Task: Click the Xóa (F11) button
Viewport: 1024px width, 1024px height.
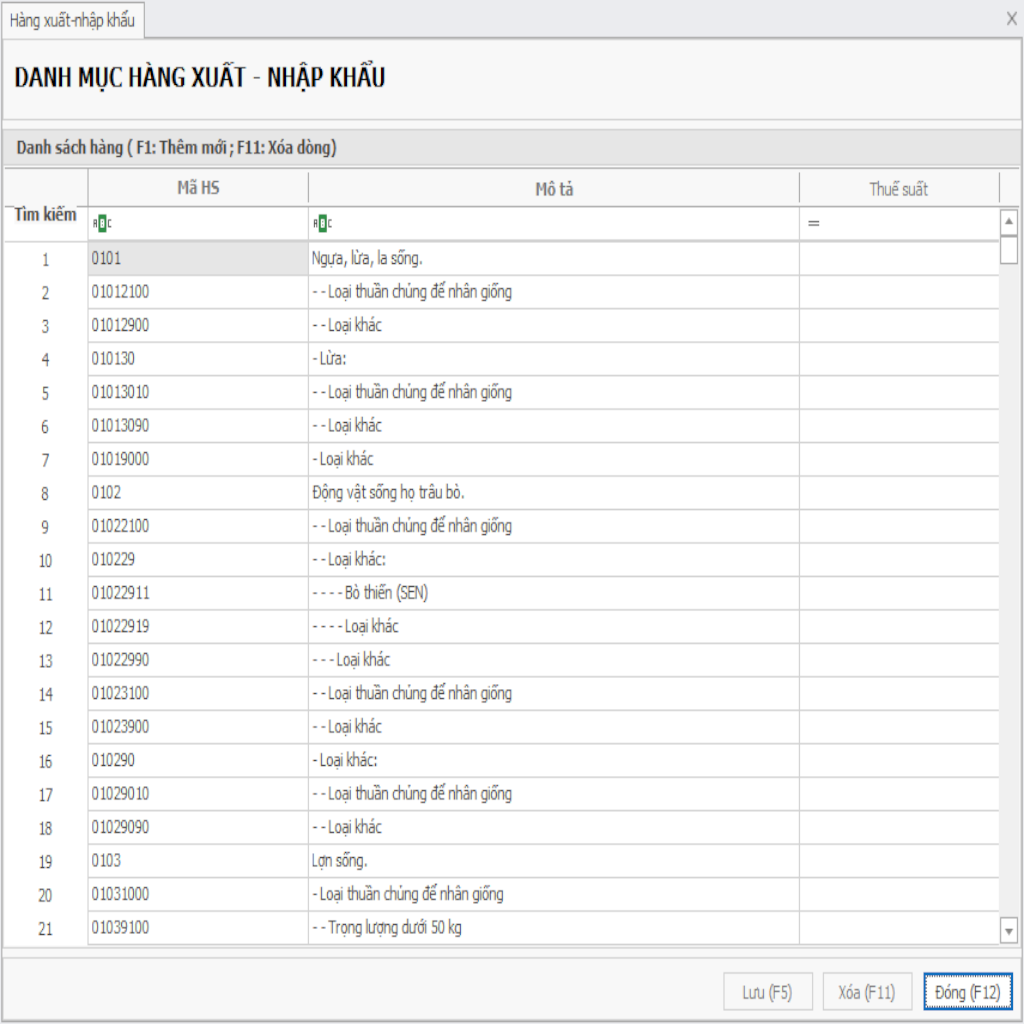Action: [867, 992]
